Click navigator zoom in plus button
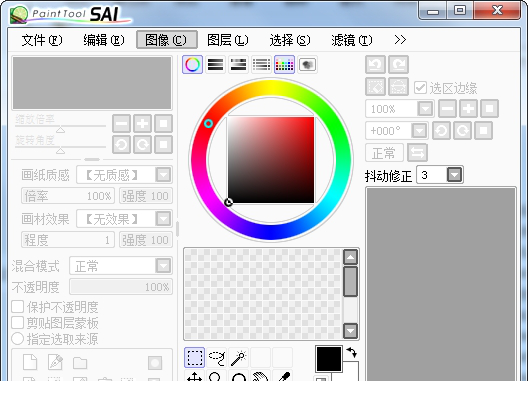The image size is (528, 396). (142, 123)
